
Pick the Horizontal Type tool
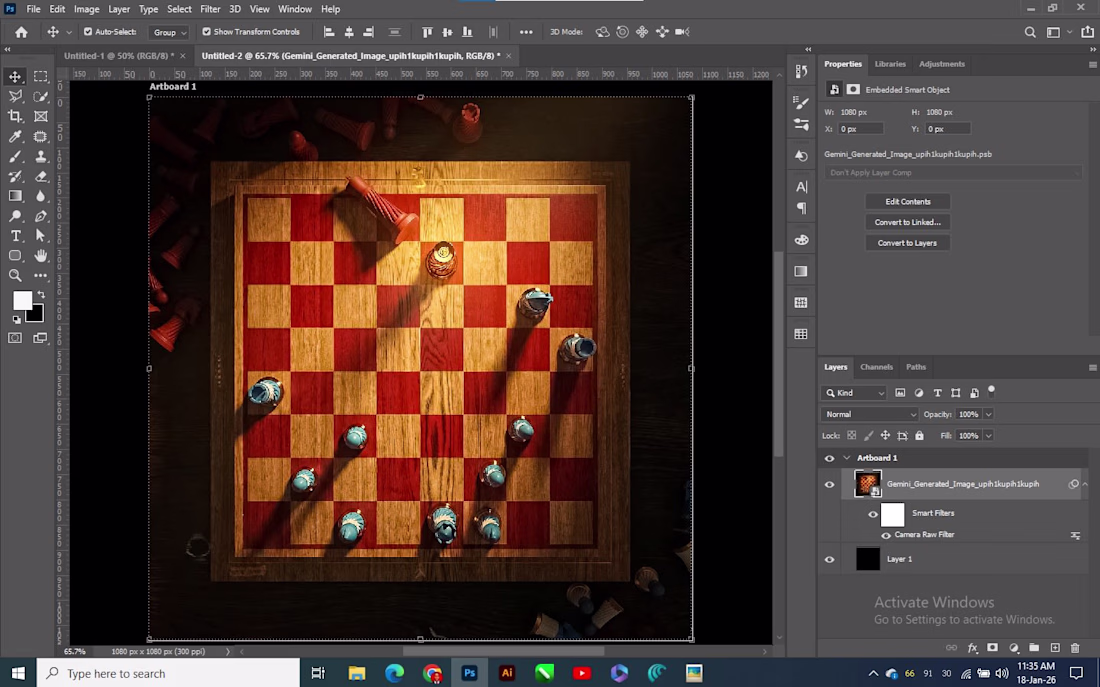16,236
